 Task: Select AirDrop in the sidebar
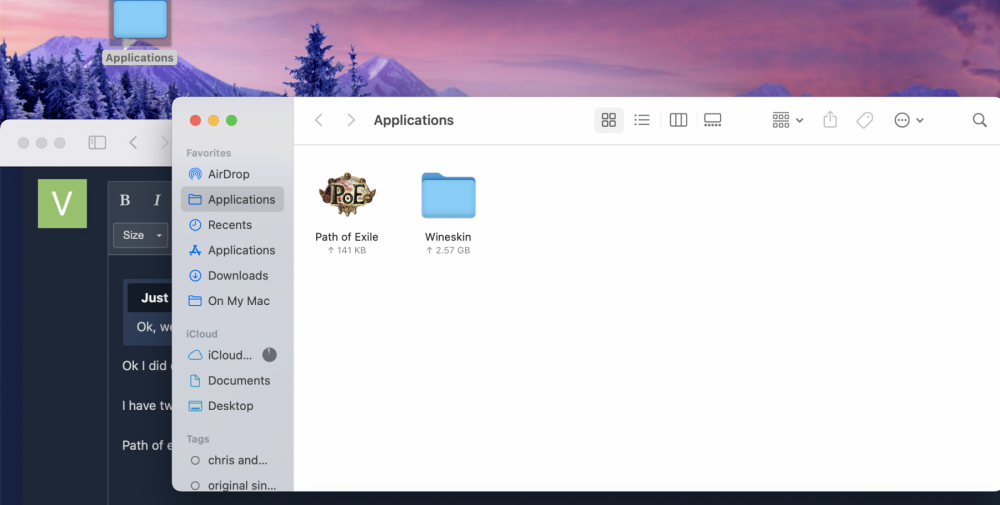pyautogui.click(x=228, y=174)
